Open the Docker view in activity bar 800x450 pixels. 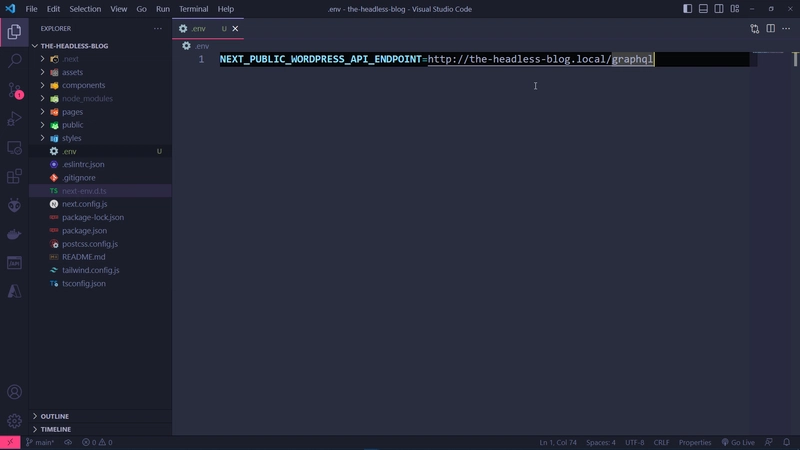pos(14,234)
